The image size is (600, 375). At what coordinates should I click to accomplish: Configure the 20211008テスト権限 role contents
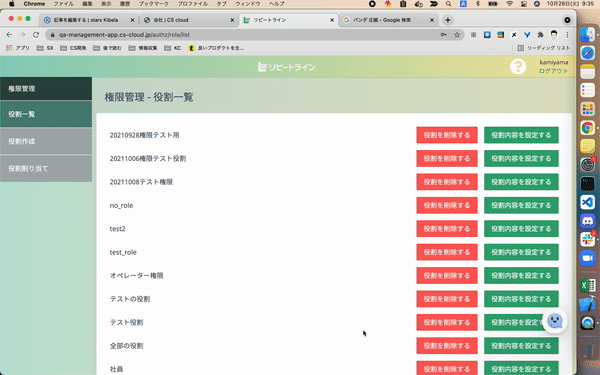[521, 182]
